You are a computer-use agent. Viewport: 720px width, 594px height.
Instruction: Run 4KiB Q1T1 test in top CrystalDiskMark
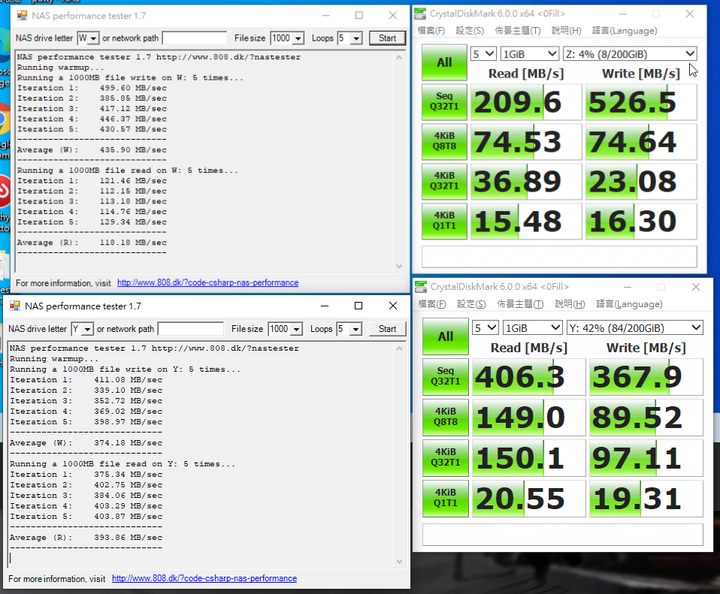click(444, 221)
